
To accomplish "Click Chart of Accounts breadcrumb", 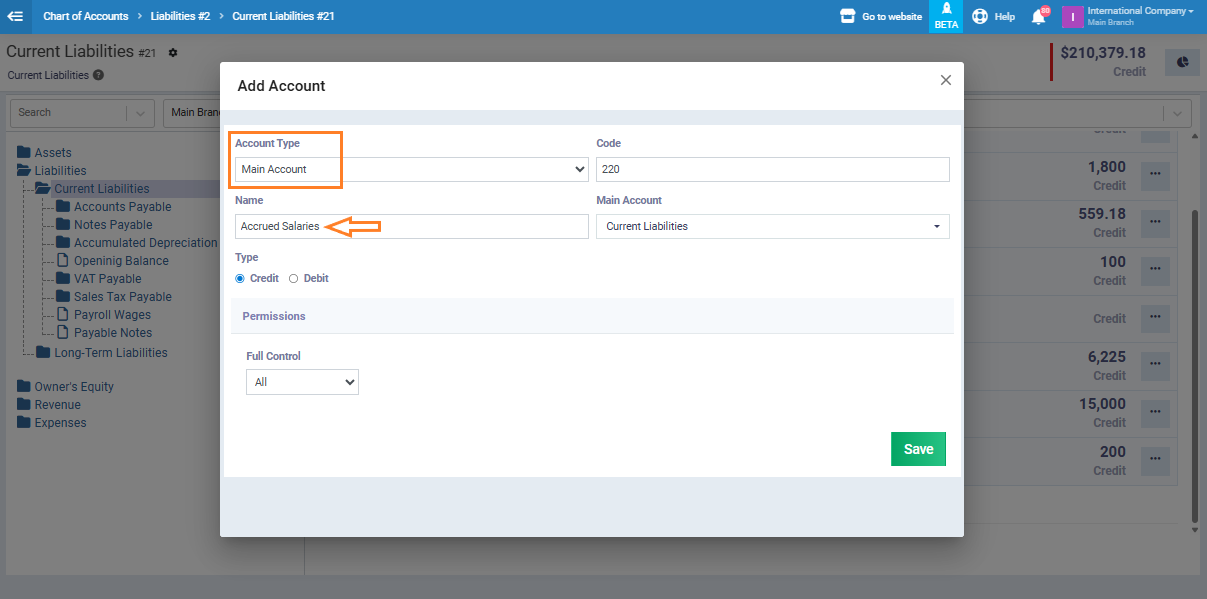I will pos(85,16).
